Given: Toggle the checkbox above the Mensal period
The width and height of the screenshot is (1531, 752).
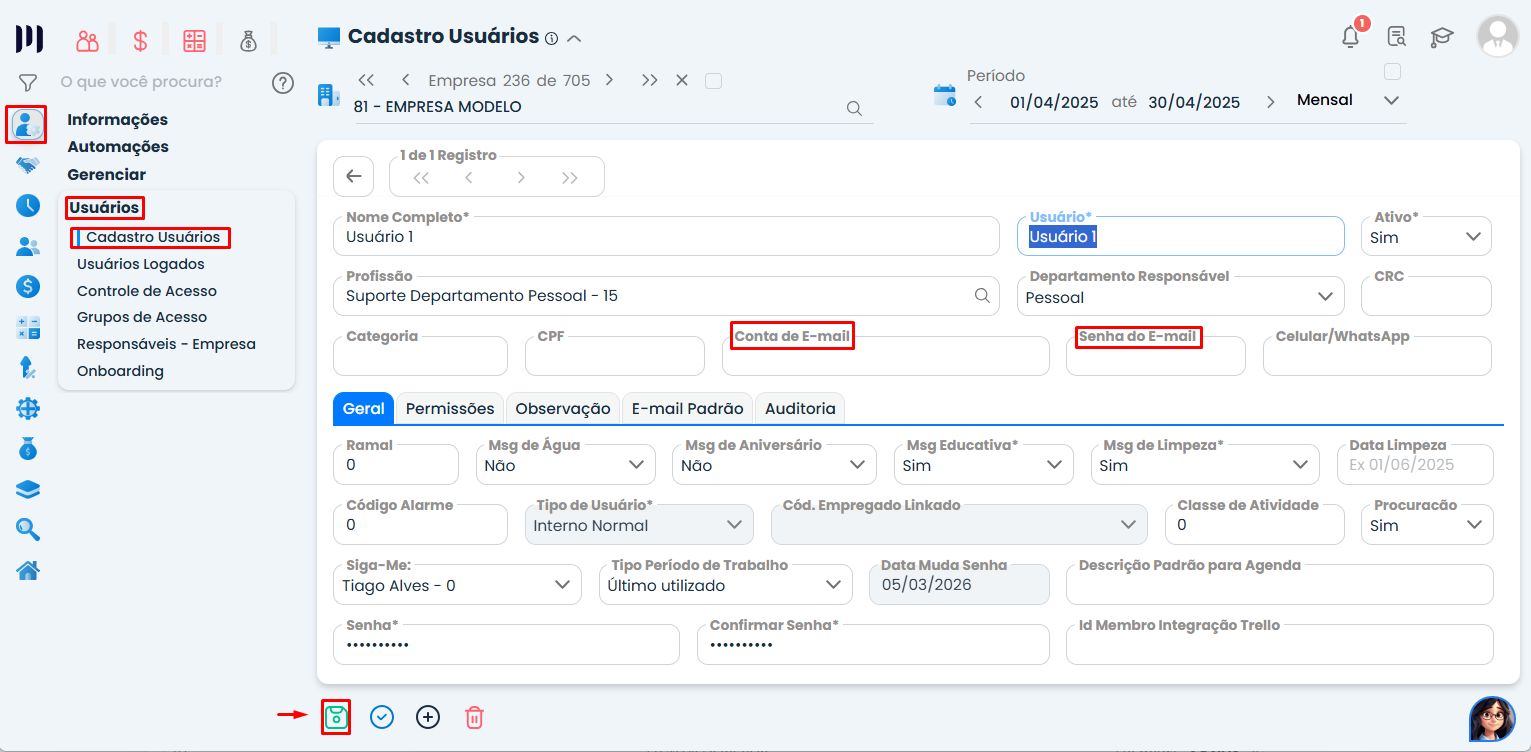Looking at the screenshot, I should (x=1392, y=72).
